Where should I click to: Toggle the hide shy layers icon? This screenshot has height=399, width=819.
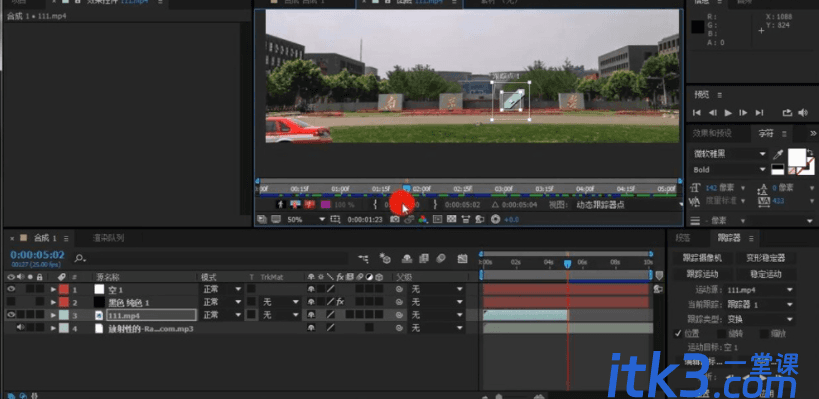point(407,258)
